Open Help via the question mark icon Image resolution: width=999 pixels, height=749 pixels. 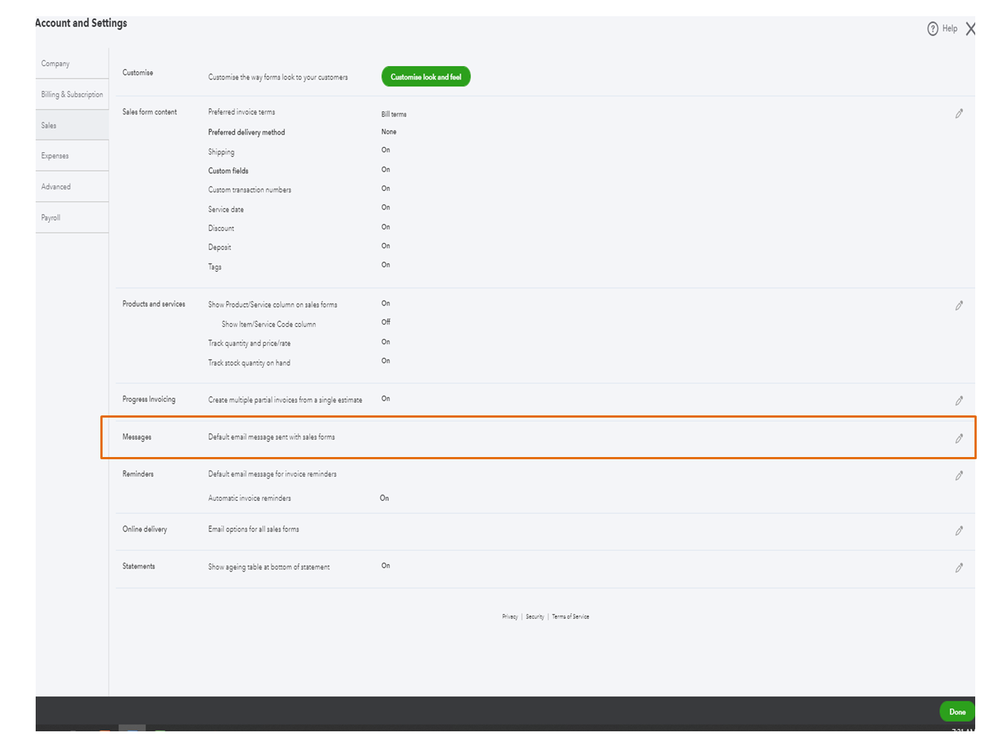933,29
